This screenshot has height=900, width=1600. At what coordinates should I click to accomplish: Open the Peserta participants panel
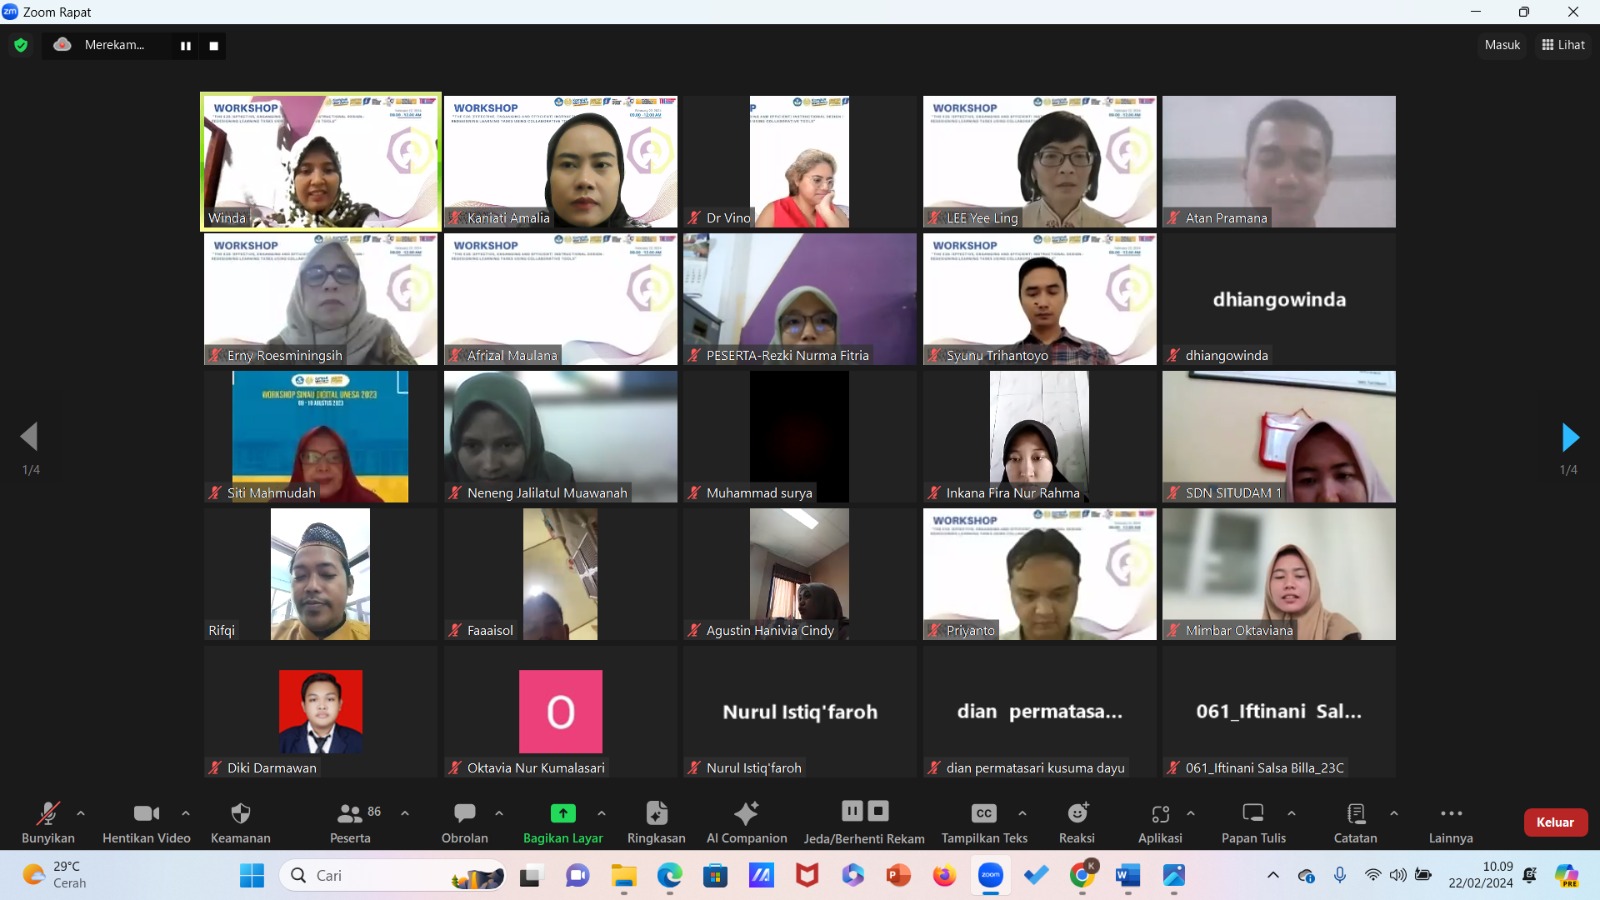[x=350, y=822]
